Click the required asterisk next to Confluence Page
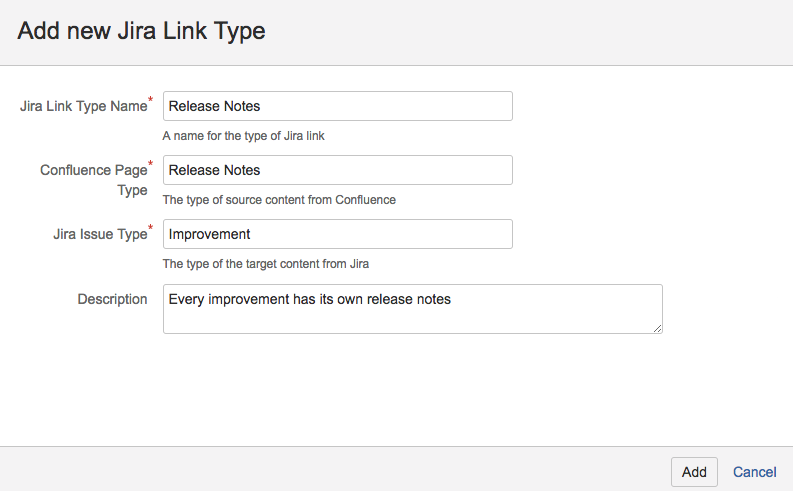793x491 pixels. click(151, 165)
